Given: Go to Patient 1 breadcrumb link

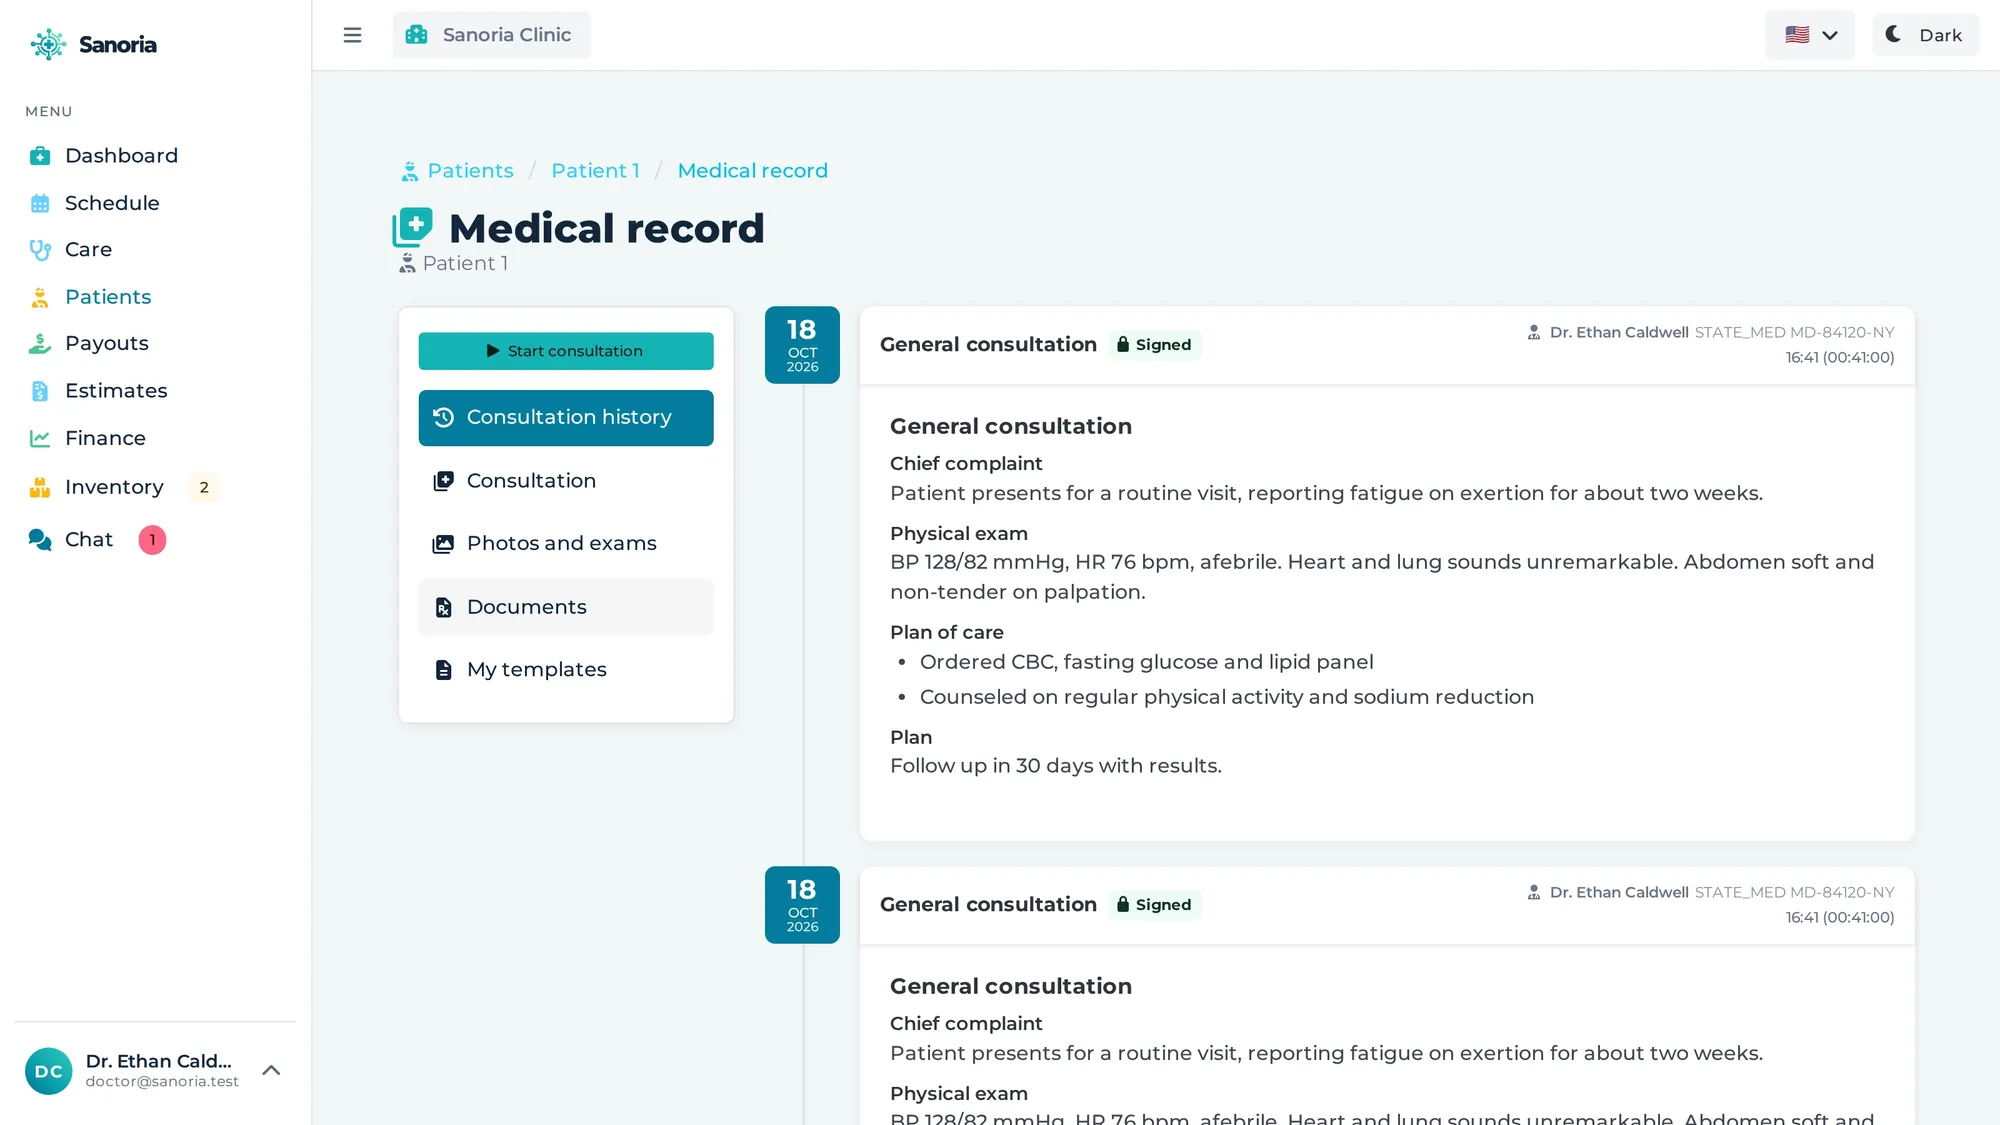Looking at the screenshot, I should pyautogui.click(x=595, y=171).
